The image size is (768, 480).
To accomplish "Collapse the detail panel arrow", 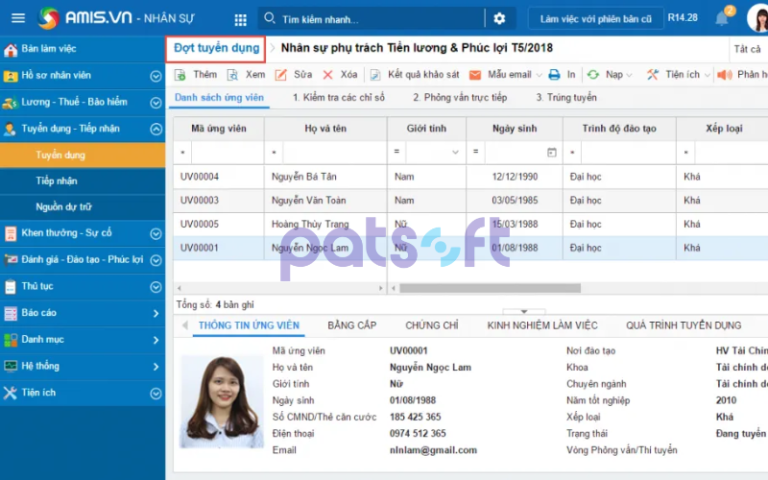I will [524, 311].
